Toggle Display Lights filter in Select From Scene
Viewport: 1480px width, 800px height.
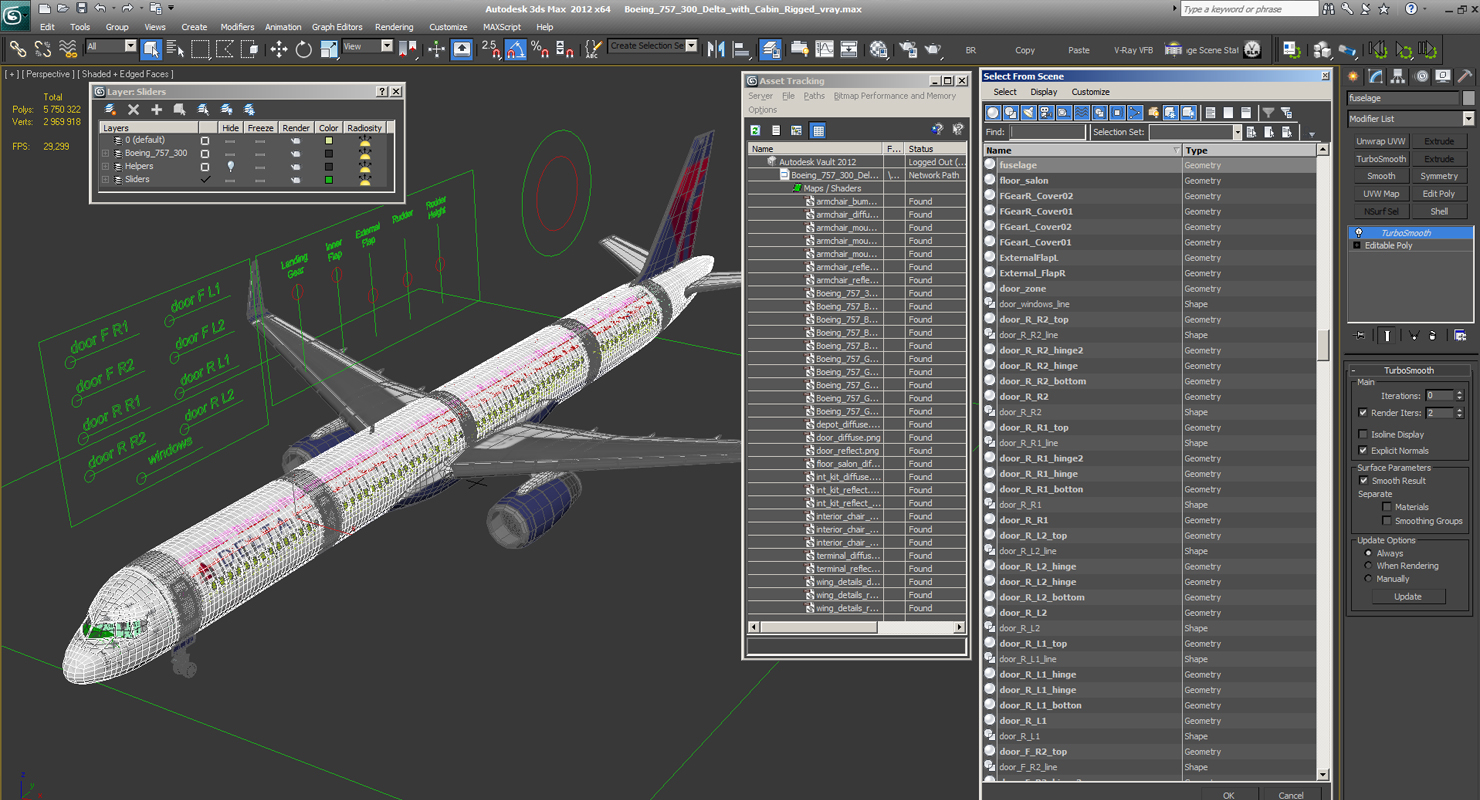click(x=1029, y=113)
